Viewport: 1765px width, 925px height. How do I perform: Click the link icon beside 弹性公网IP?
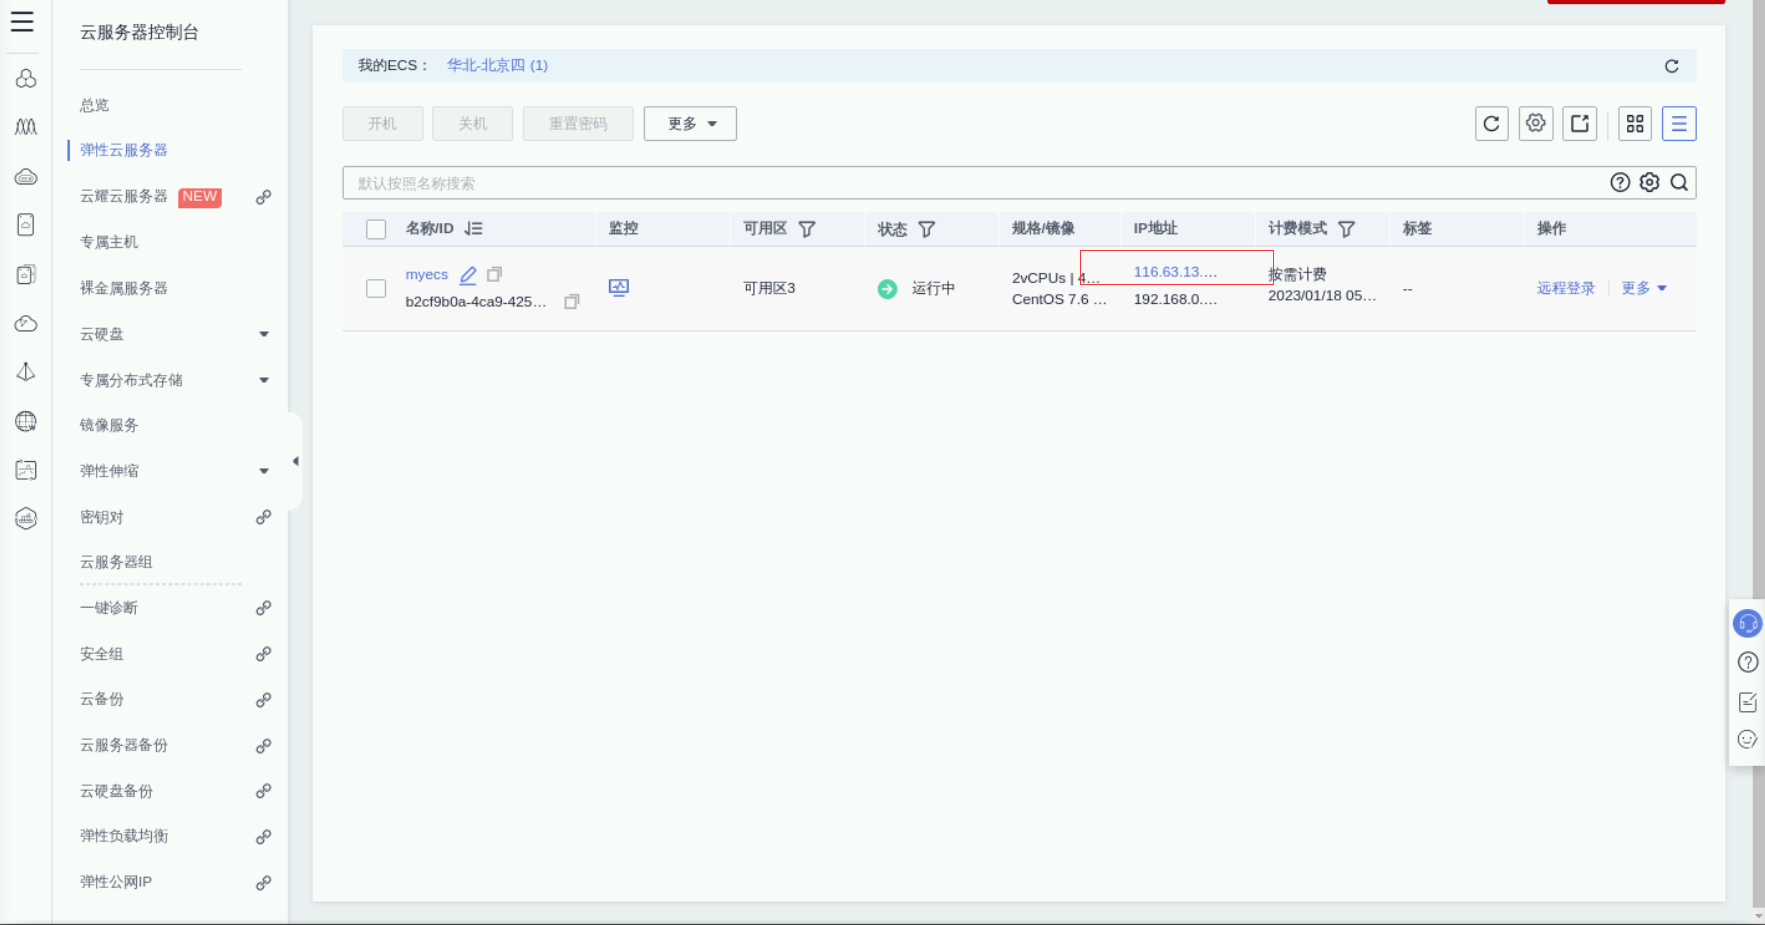pos(263,883)
